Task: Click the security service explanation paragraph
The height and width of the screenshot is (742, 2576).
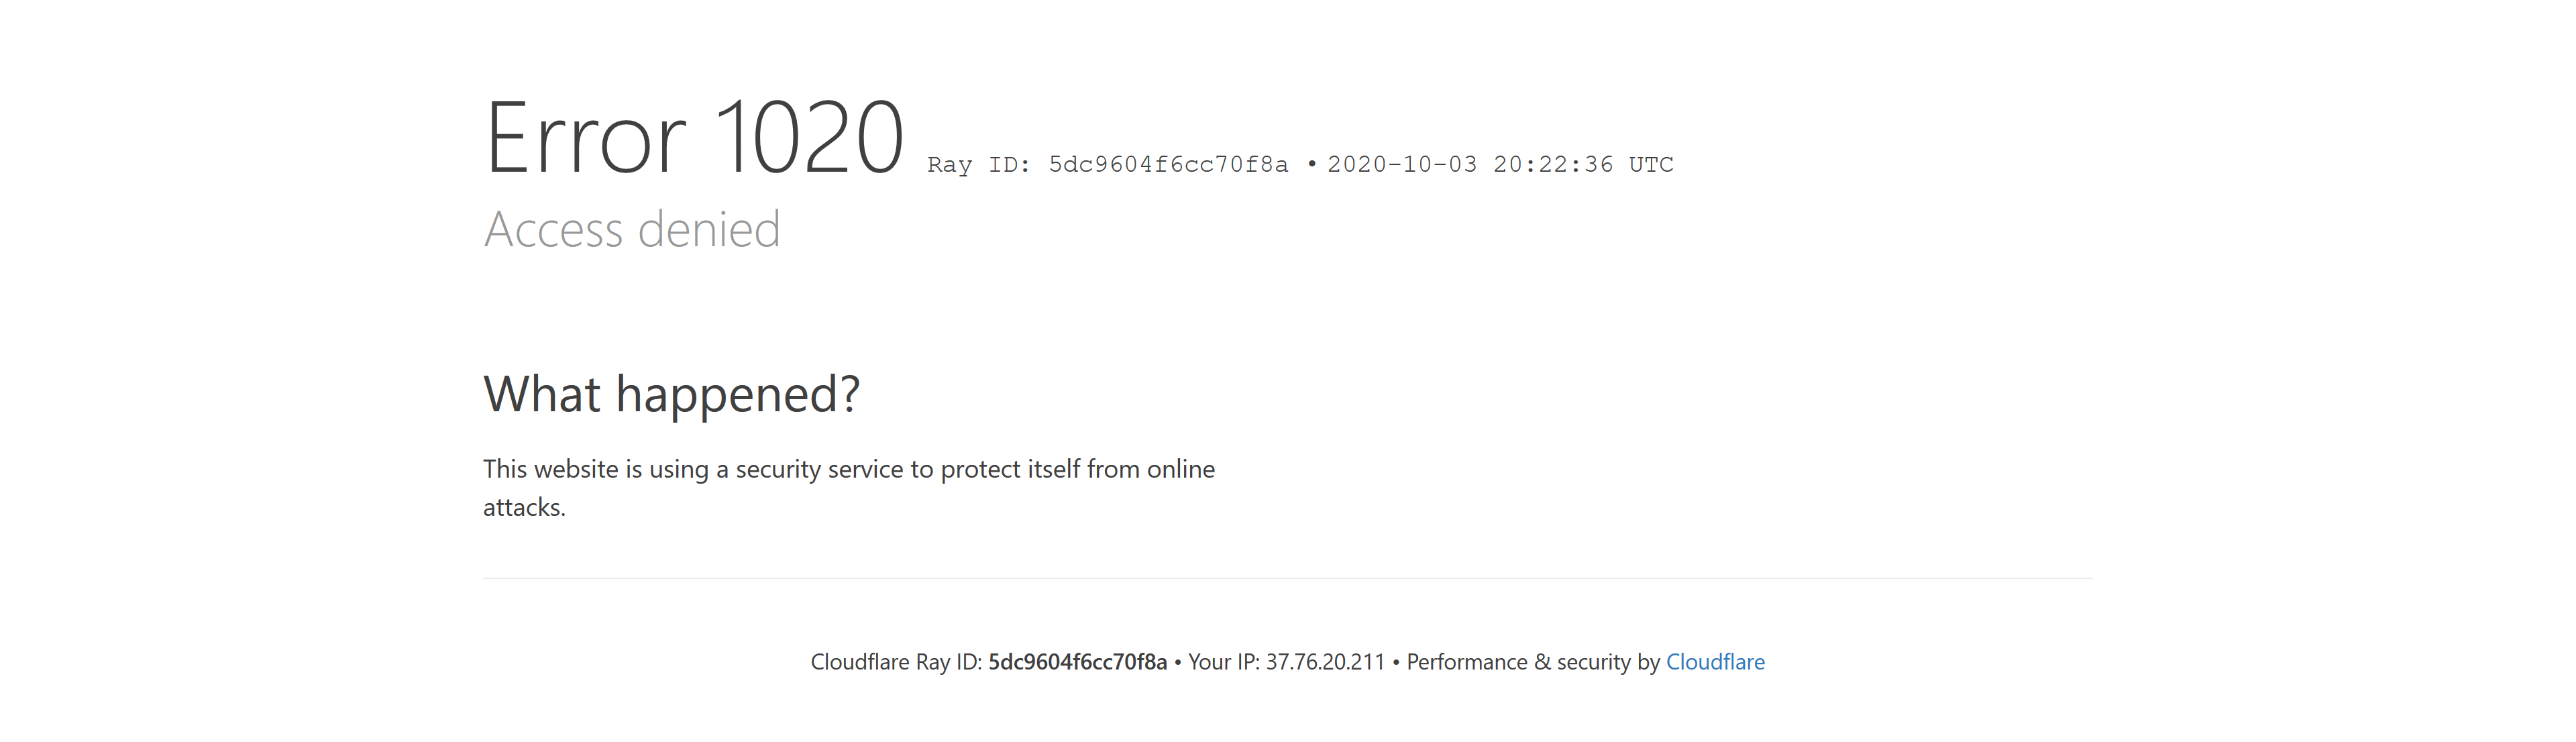Action: (x=849, y=488)
